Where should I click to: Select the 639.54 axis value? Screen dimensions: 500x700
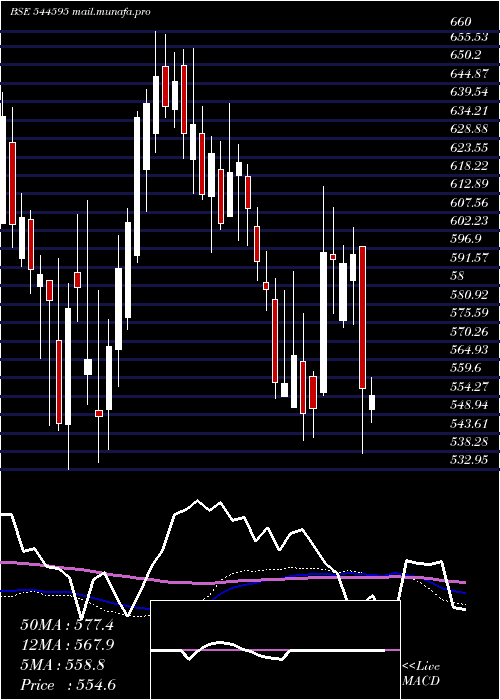coord(469,92)
